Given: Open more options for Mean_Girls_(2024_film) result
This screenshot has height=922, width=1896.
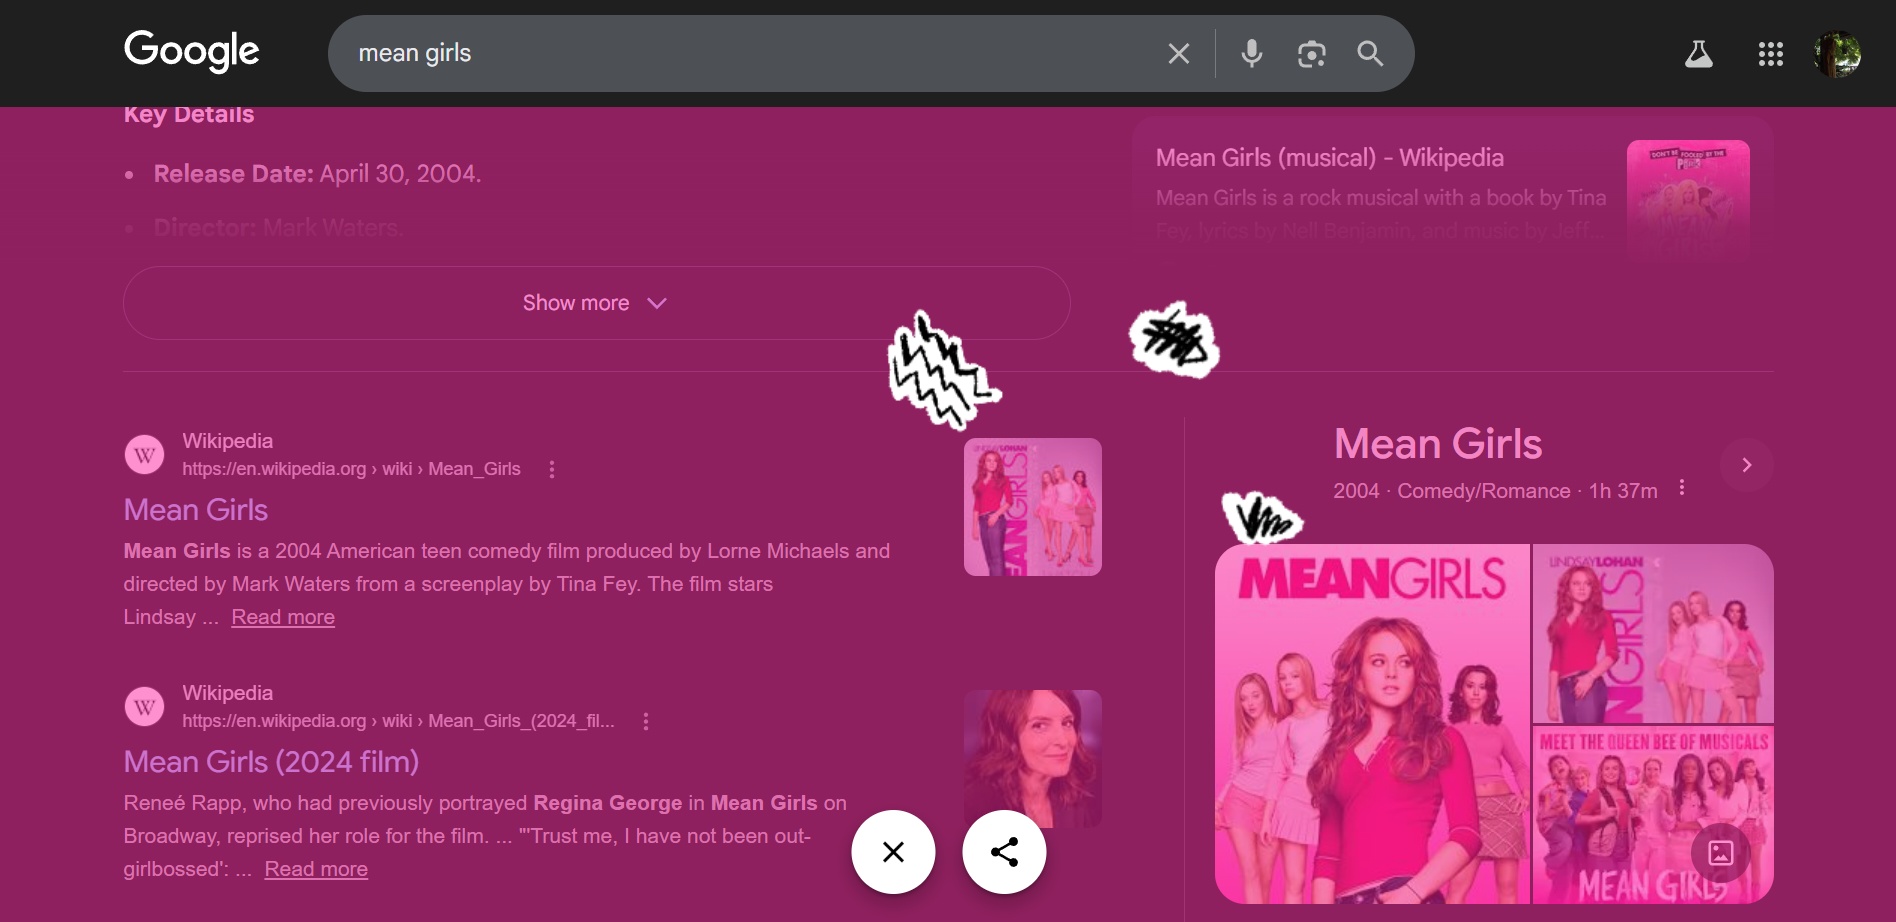Looking at the screenshot, I should point(646,721).
